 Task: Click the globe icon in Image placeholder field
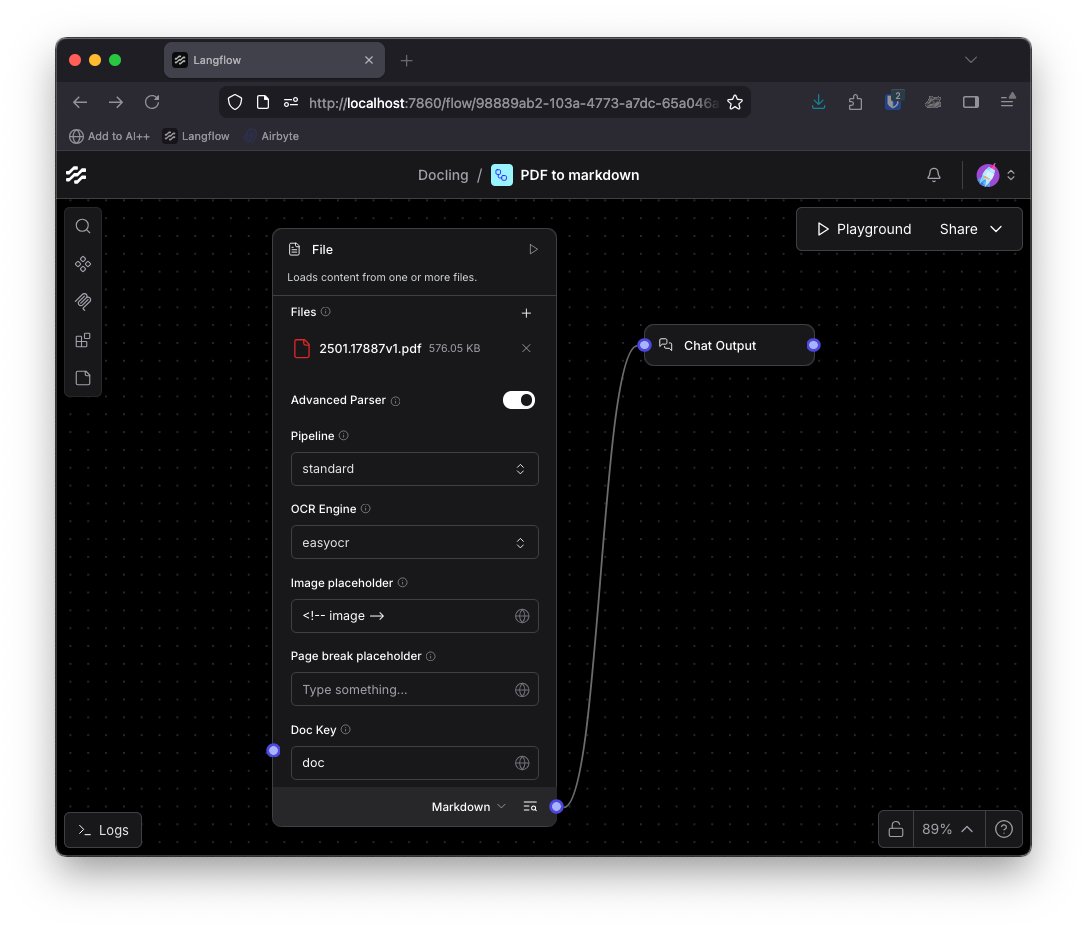[x=522, y=616]
